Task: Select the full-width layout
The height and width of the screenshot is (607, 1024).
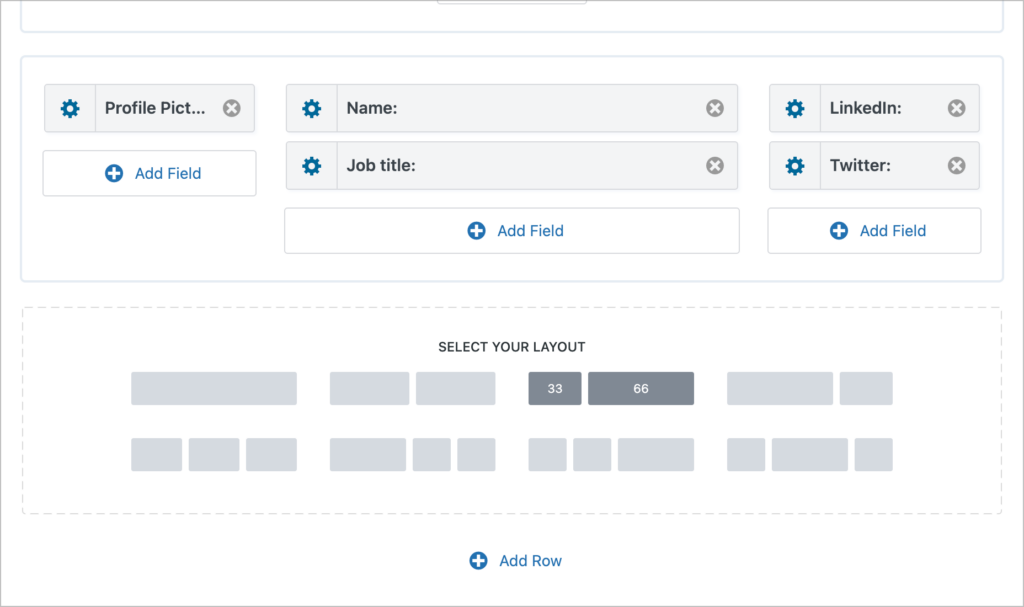Action: coord(213,388)
